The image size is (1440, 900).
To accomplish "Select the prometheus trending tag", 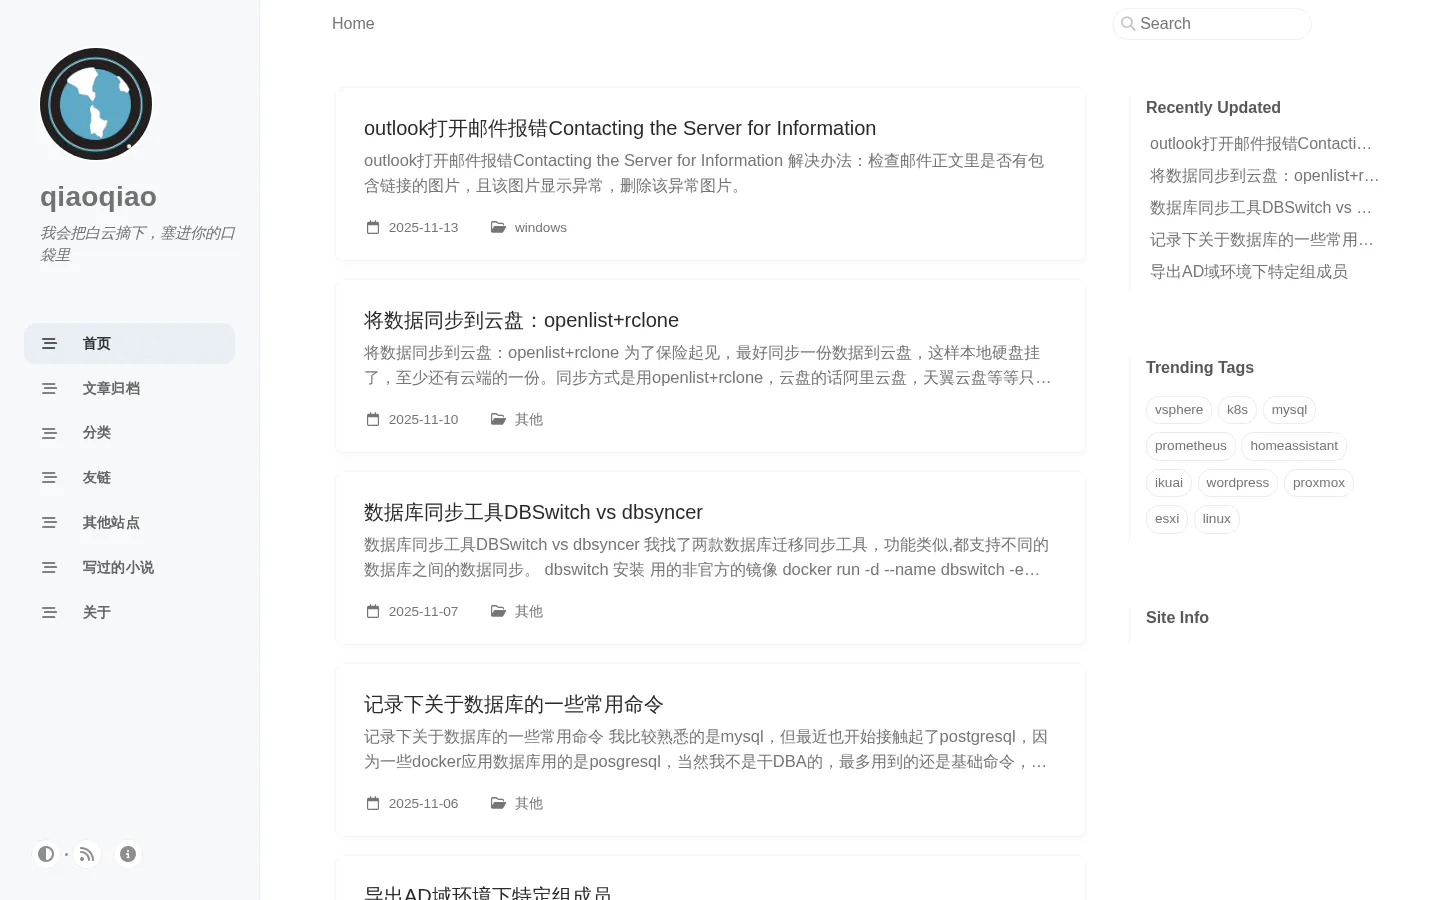I will [1191, 446].
